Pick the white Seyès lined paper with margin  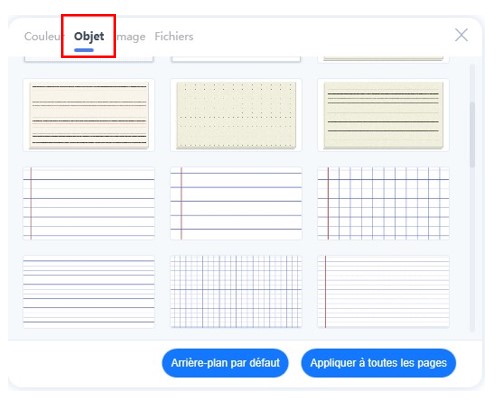click(89, 203)
